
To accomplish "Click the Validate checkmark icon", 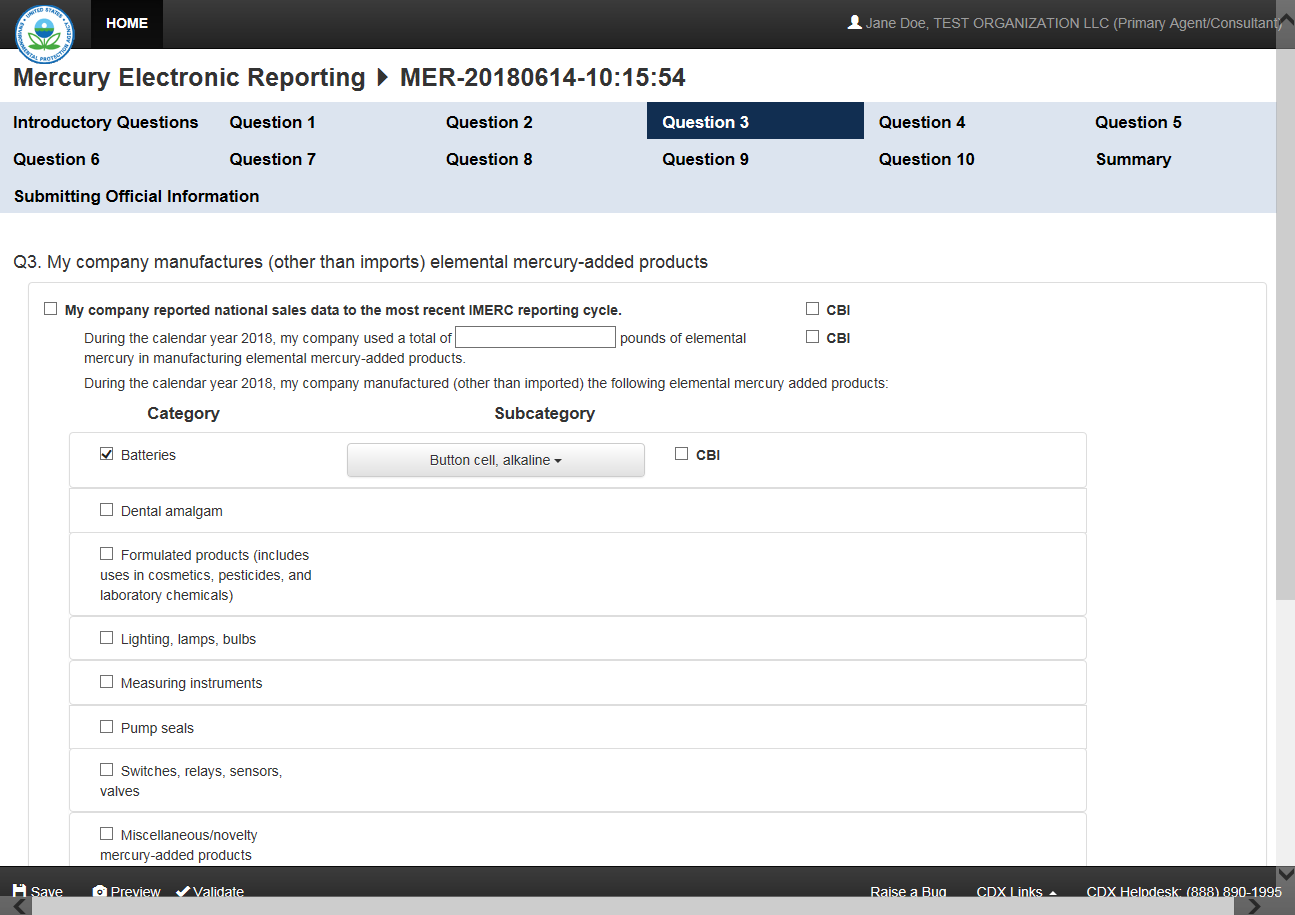I will point(183,891).
